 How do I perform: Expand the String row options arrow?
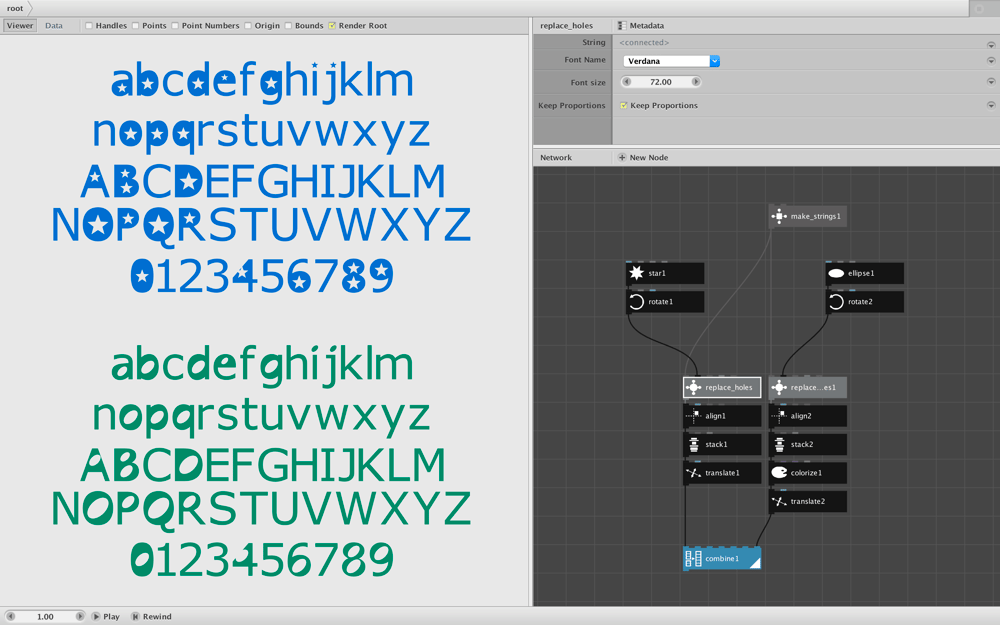pyautogui.click(x=991, y=45)
